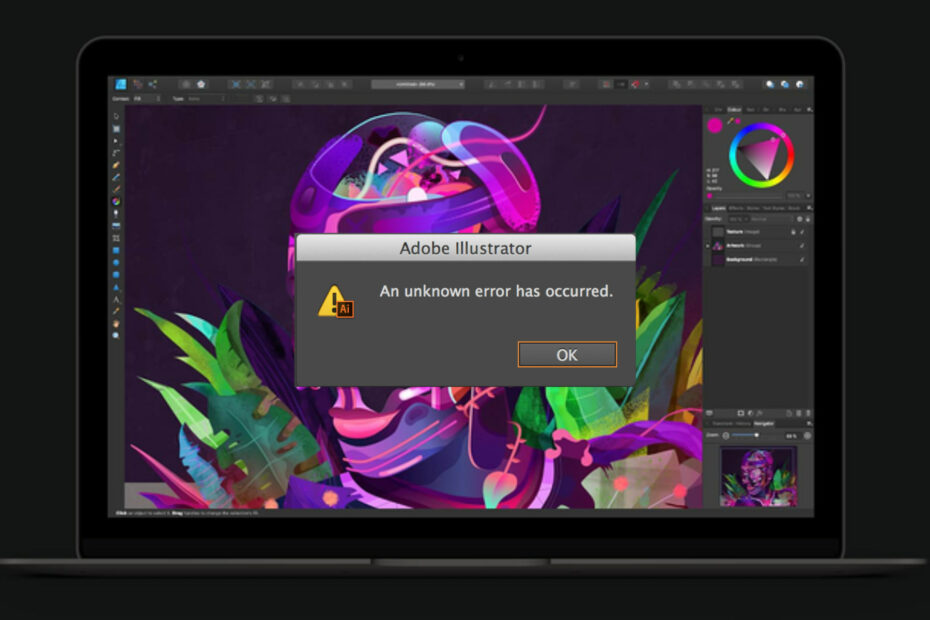Select the Artwork group layer
Viewport: 930px width, 620px height.
[x=759, y=246]
